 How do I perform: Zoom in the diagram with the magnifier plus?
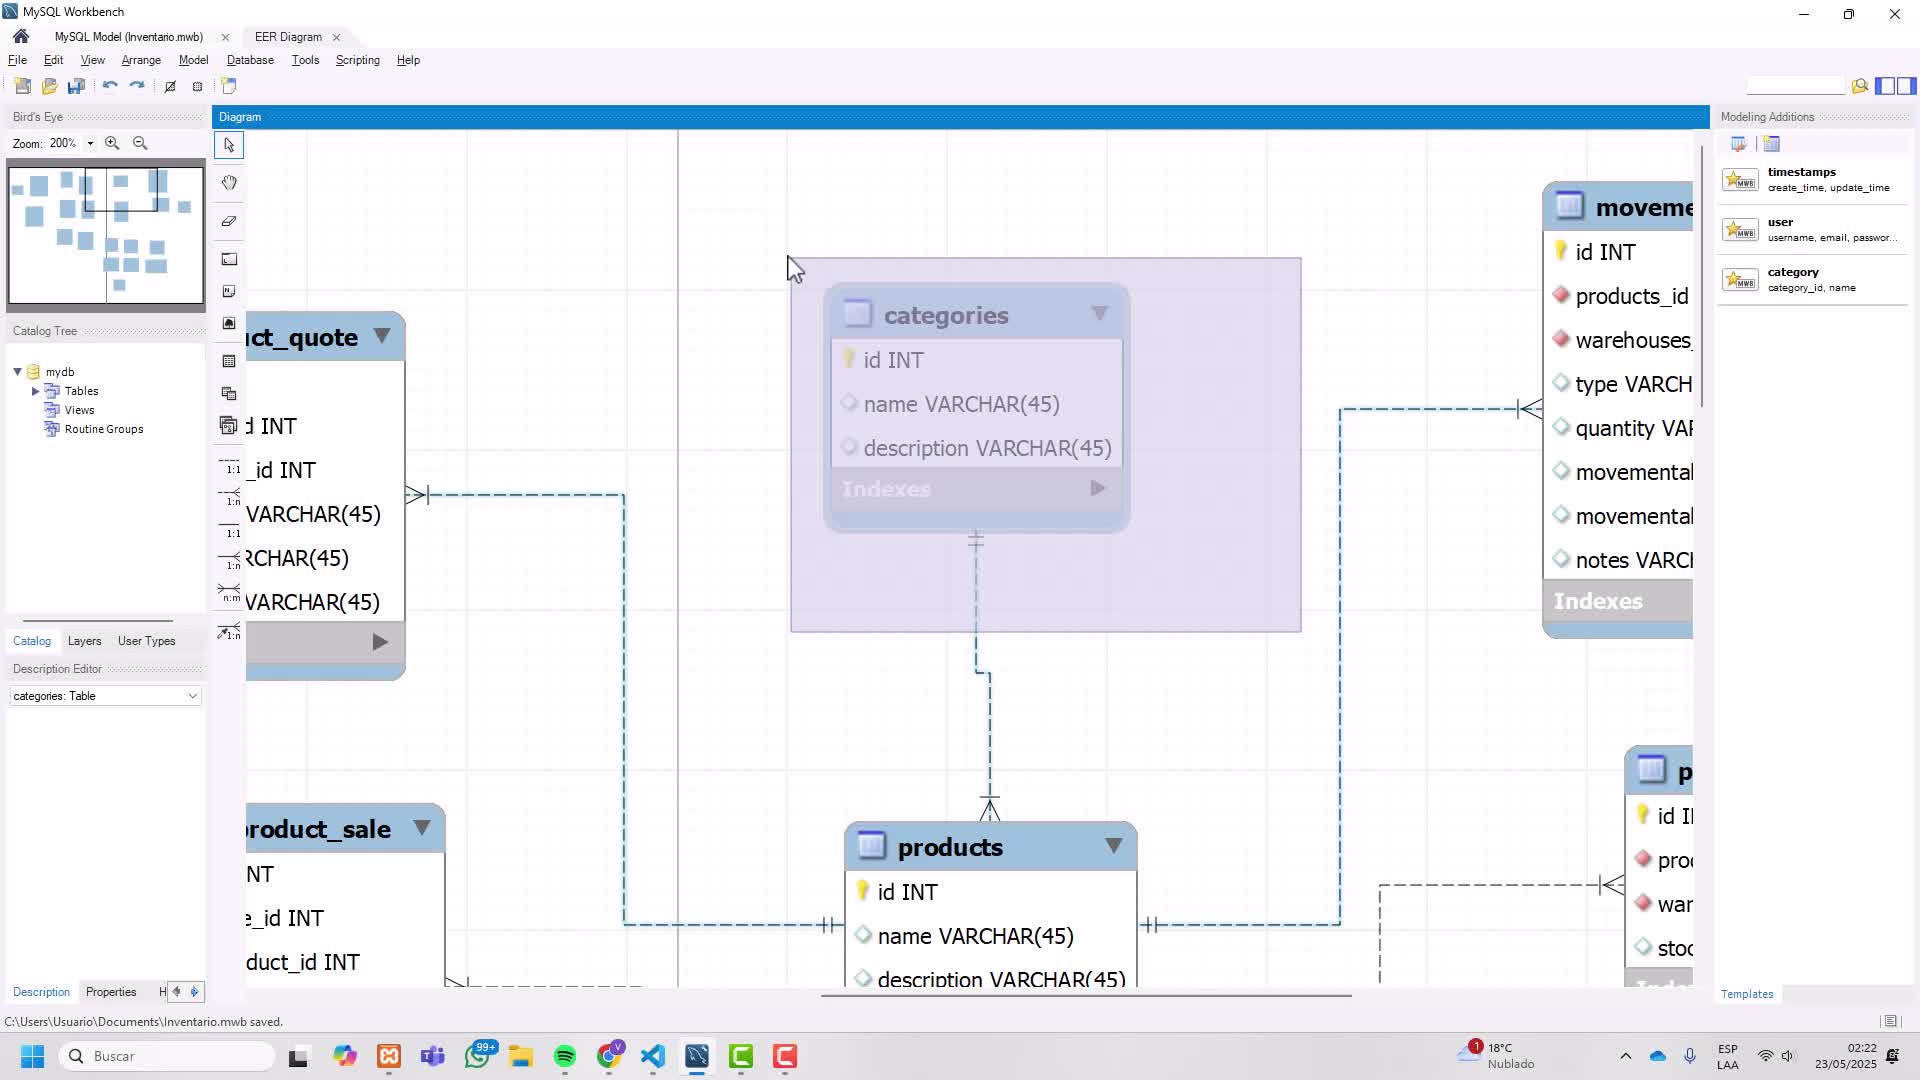pos(112,143)
